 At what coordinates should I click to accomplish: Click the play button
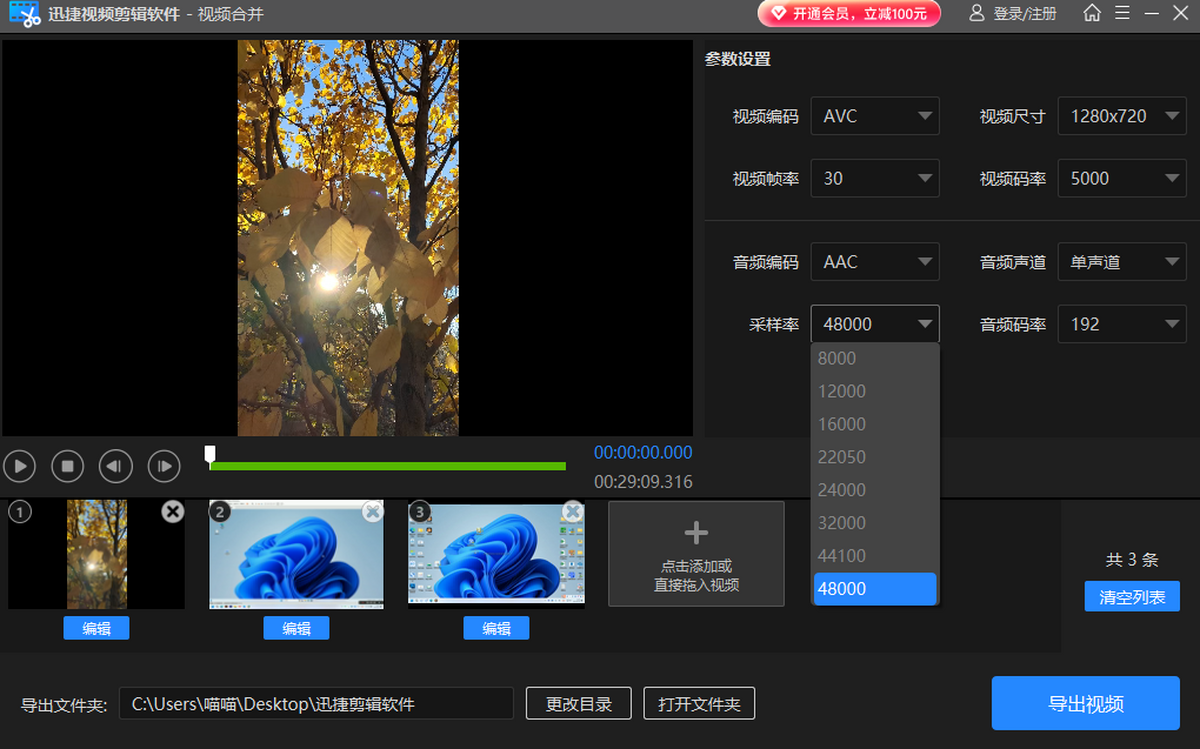(20, 466)
